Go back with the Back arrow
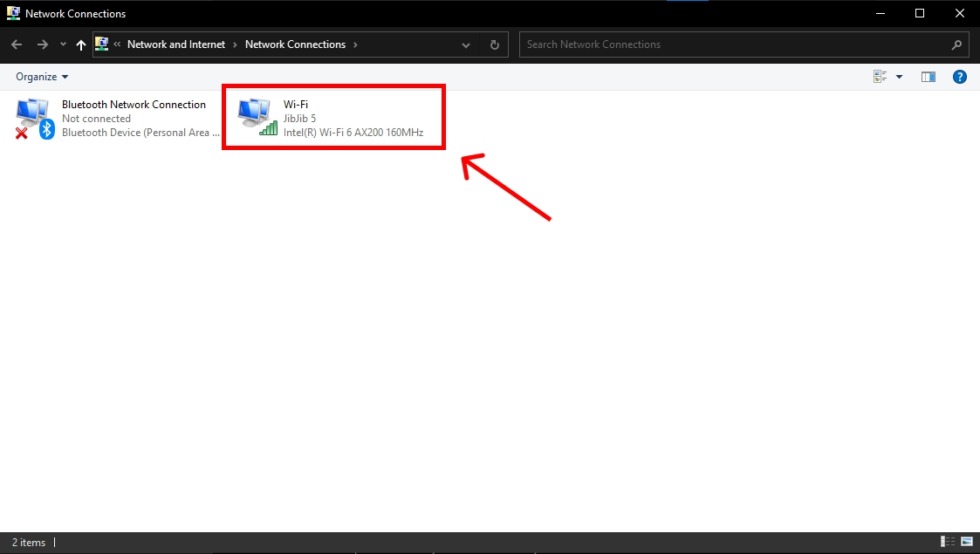 click(x=17, y=44)
